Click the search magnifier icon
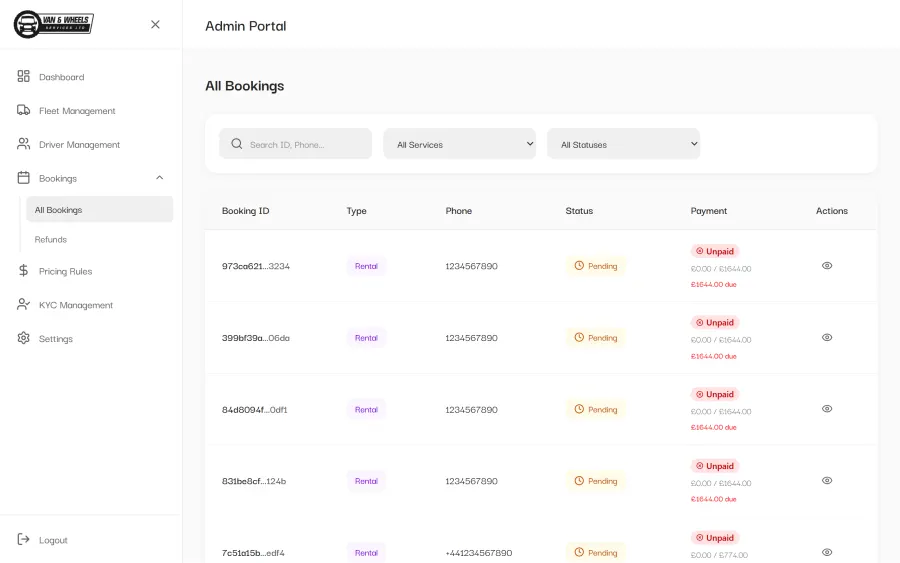 coord(236,143)
